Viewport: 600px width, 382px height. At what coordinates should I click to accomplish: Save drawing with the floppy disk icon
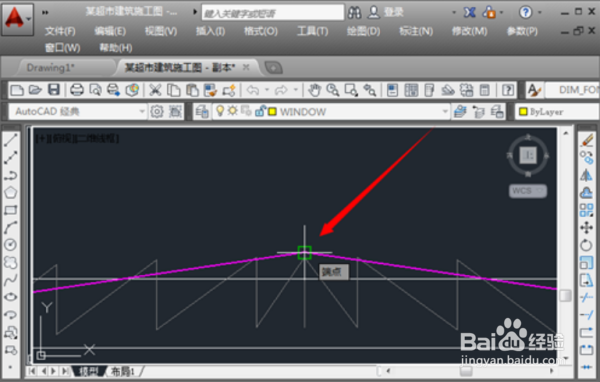[x=54, y=90]
